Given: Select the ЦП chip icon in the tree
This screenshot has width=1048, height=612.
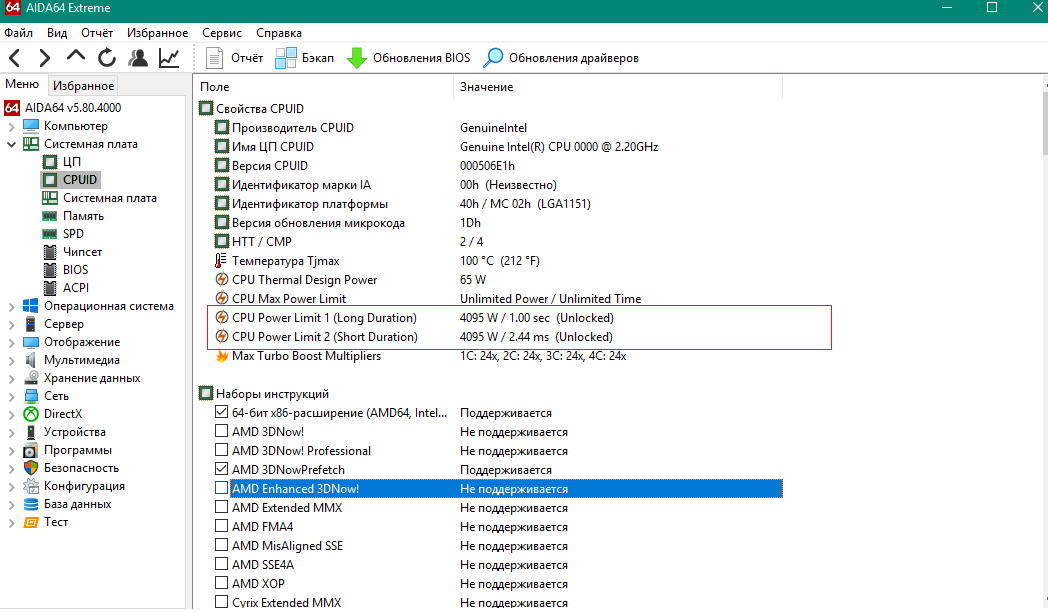Looking at the screenshot, I should [50, 162].
